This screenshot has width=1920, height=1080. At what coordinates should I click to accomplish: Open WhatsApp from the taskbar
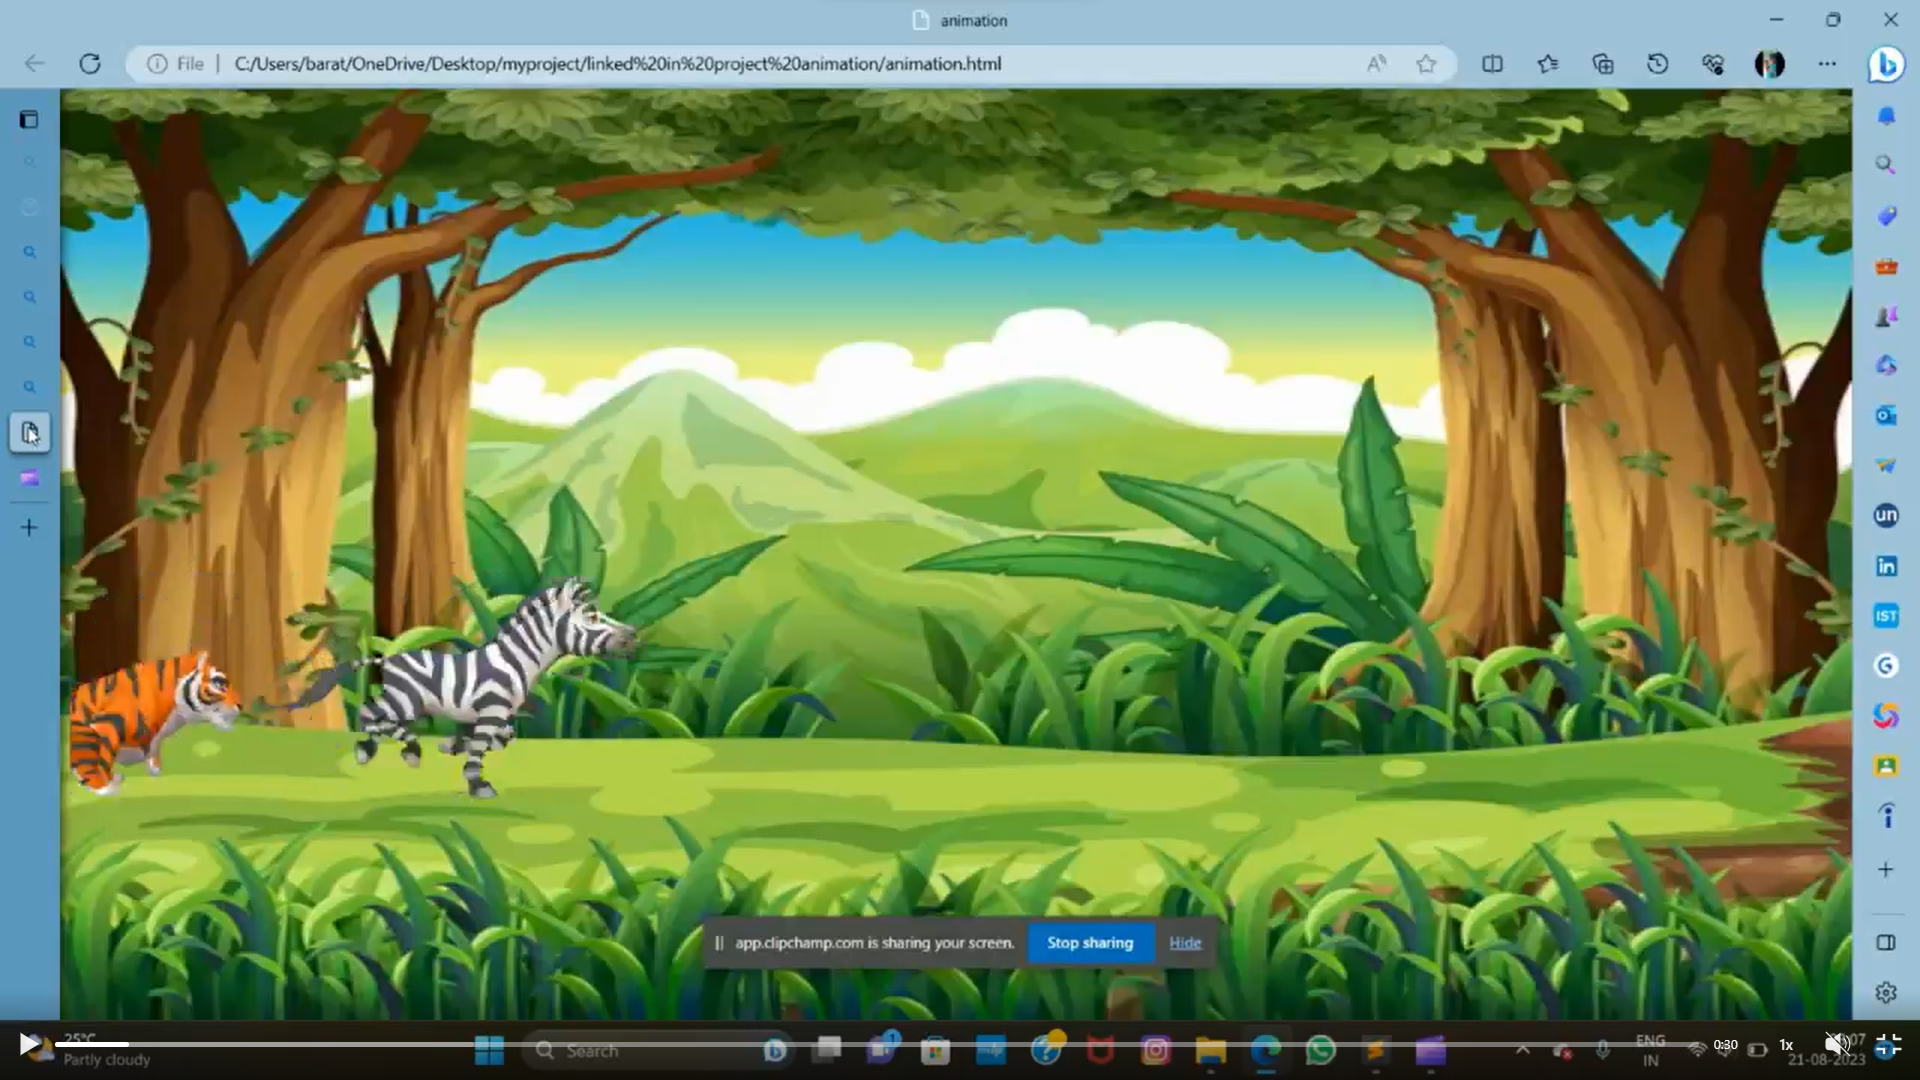[x=1320, y=1051]
